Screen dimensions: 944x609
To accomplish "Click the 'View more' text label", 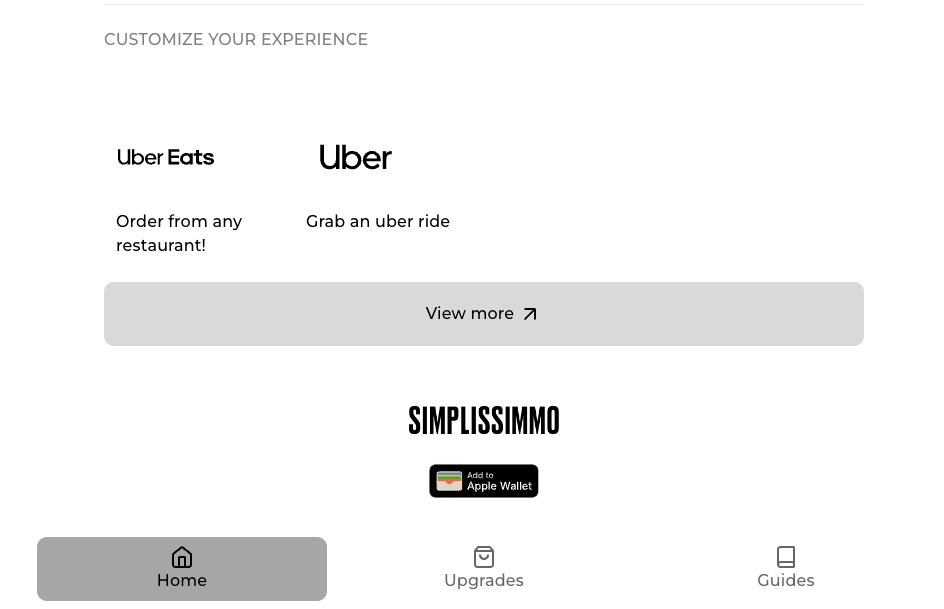I will pos(470,314).
